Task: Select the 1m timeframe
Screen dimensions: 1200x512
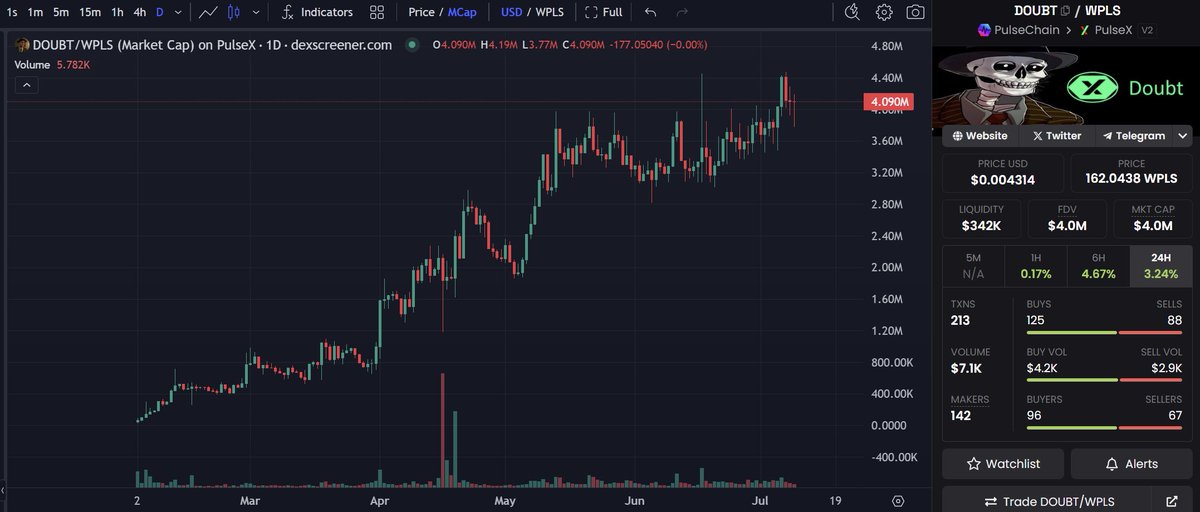Action: coord(35,12)
